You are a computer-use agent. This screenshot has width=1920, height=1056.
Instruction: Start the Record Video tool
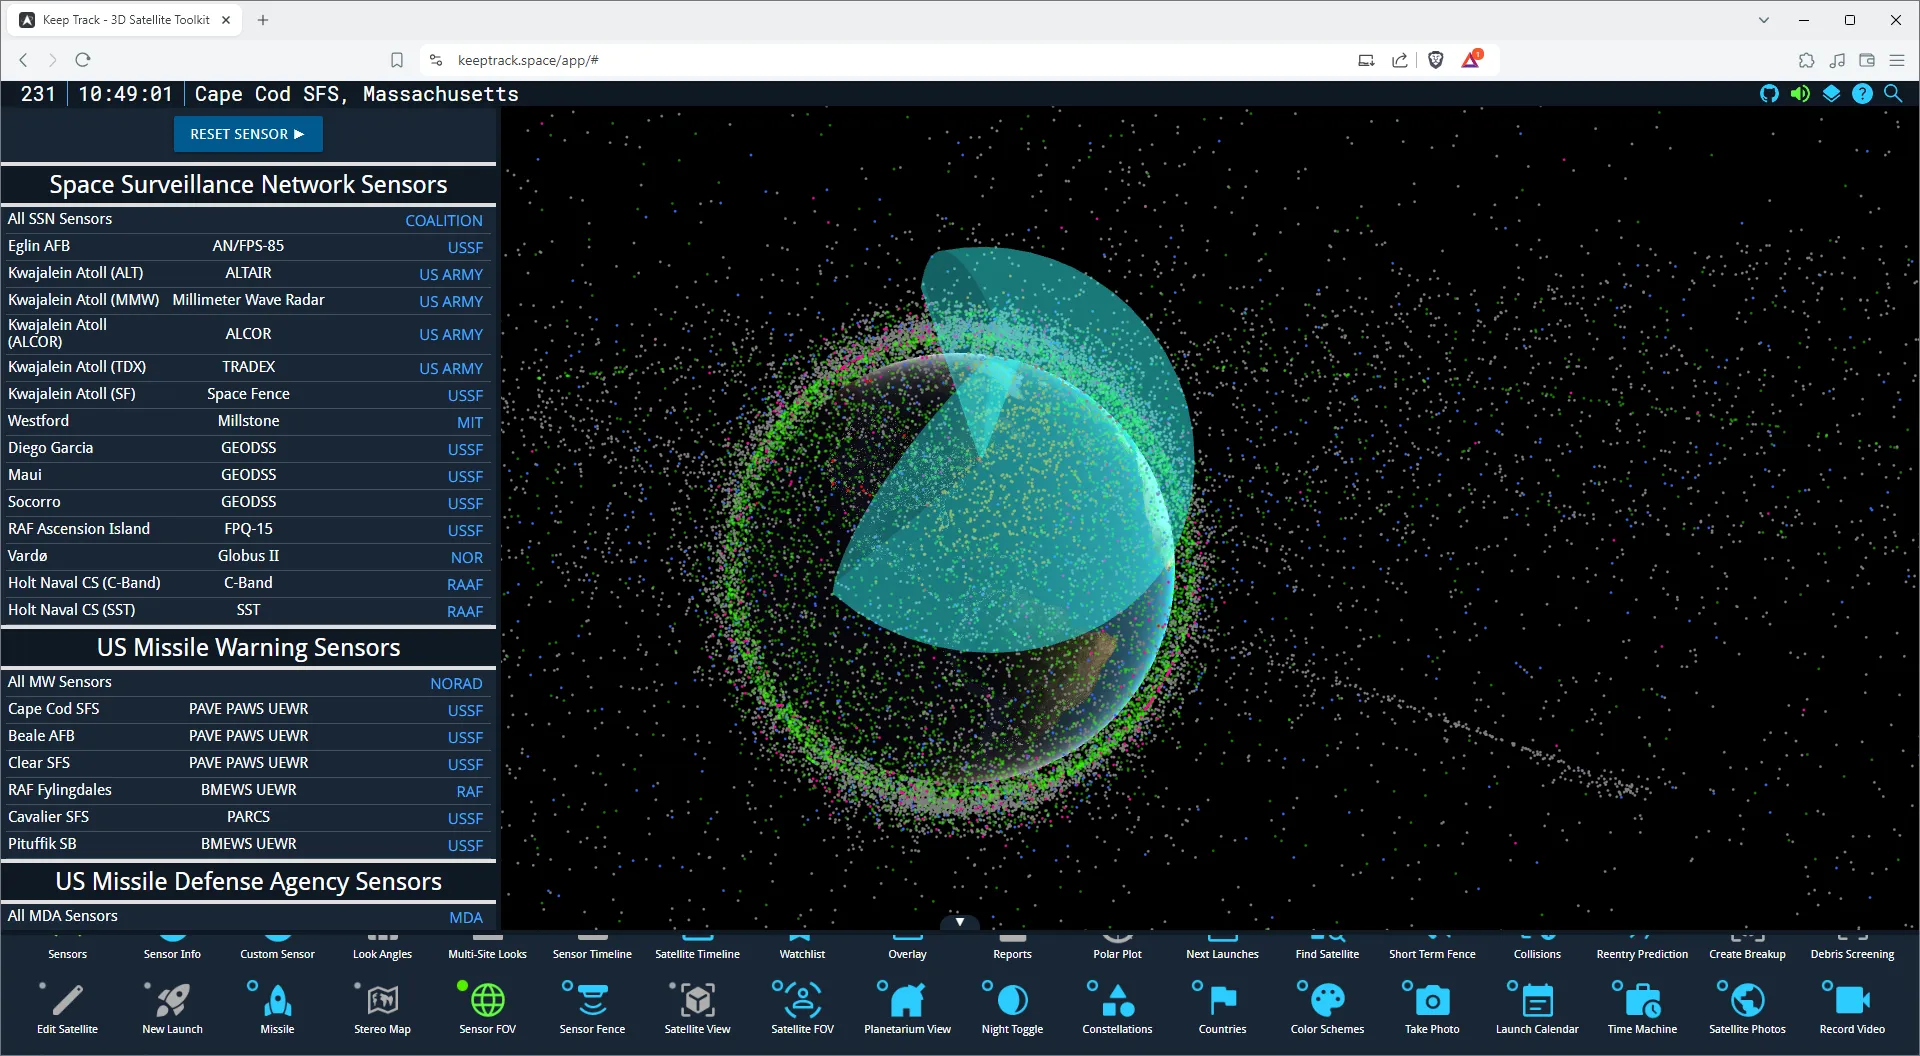[1851, 1005]
